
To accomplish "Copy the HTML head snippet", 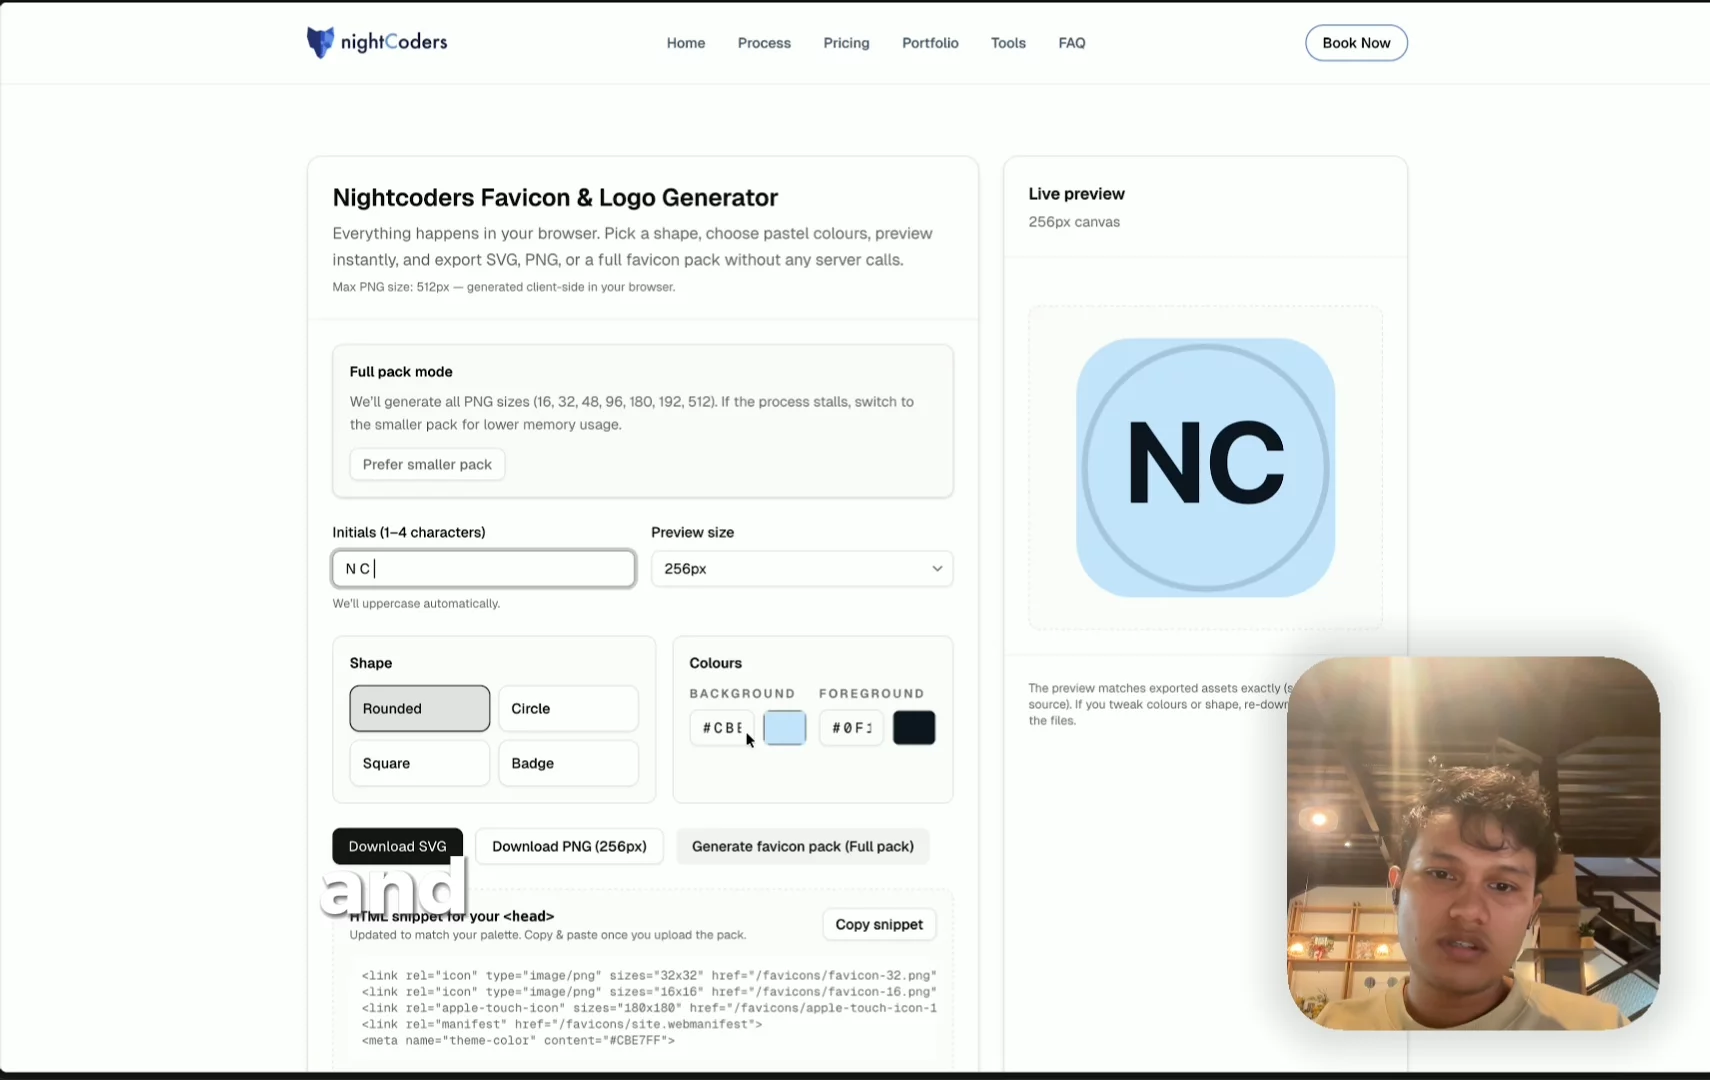I will coord(878,924).
